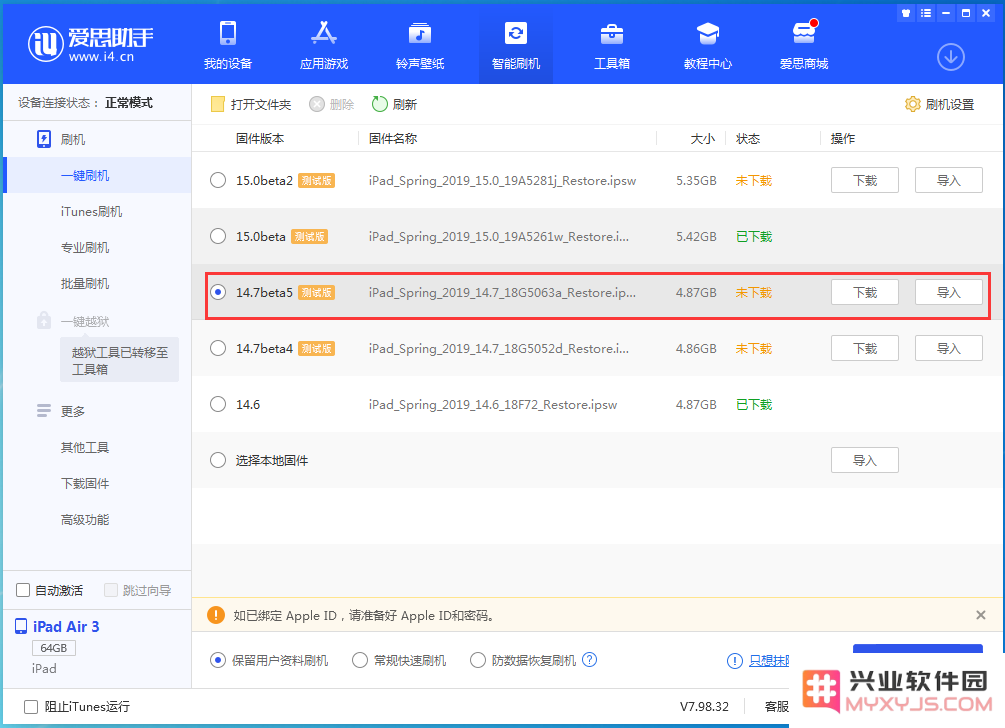Open the 爱思商城 store icon
Screen dimensions: 1005x728
point(804,33)
